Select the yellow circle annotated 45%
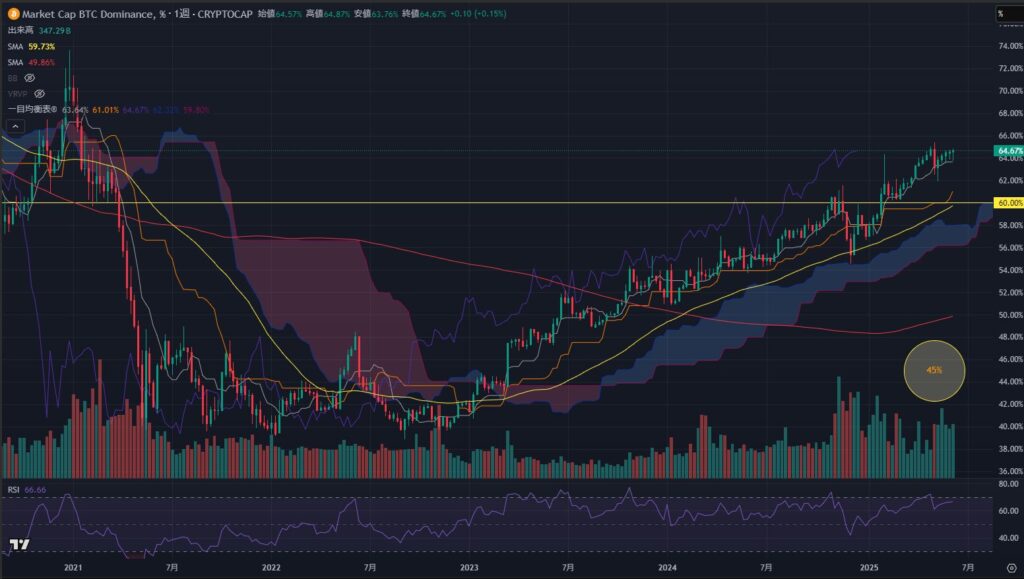The image size is (1024, 579). pyautogui.click(x=934, y=370)
